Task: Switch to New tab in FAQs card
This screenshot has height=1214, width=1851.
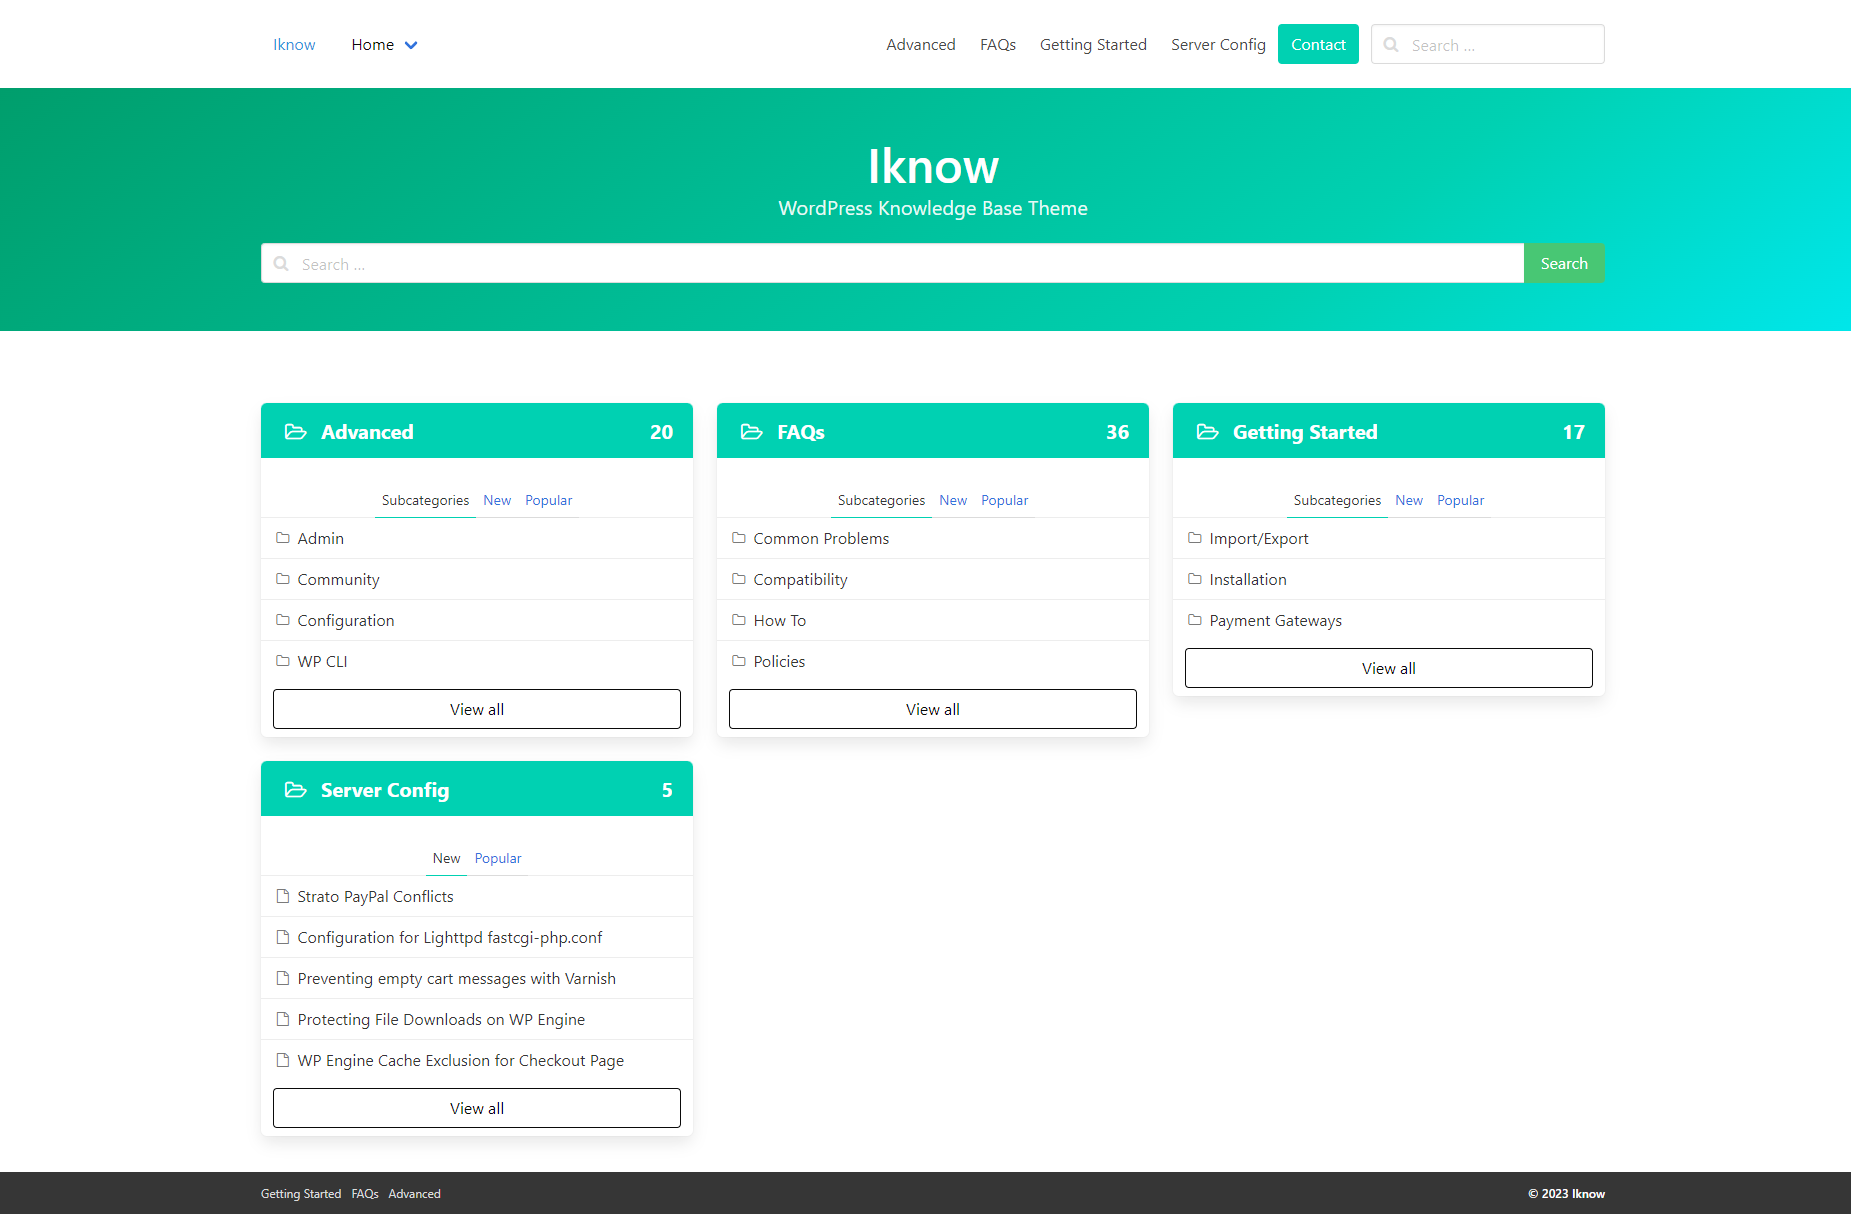Action: point(952,500)
